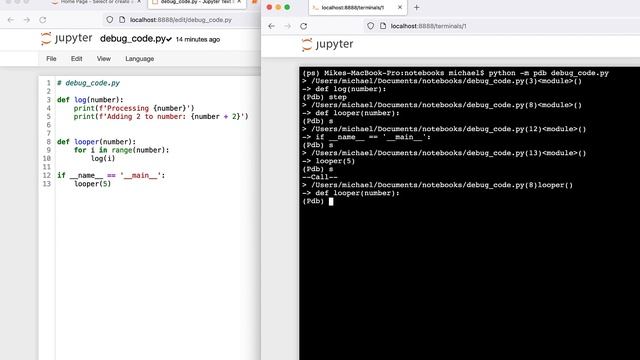Click line number 8 in the editor gutter
640x360 pixels.
click(49, 142)
